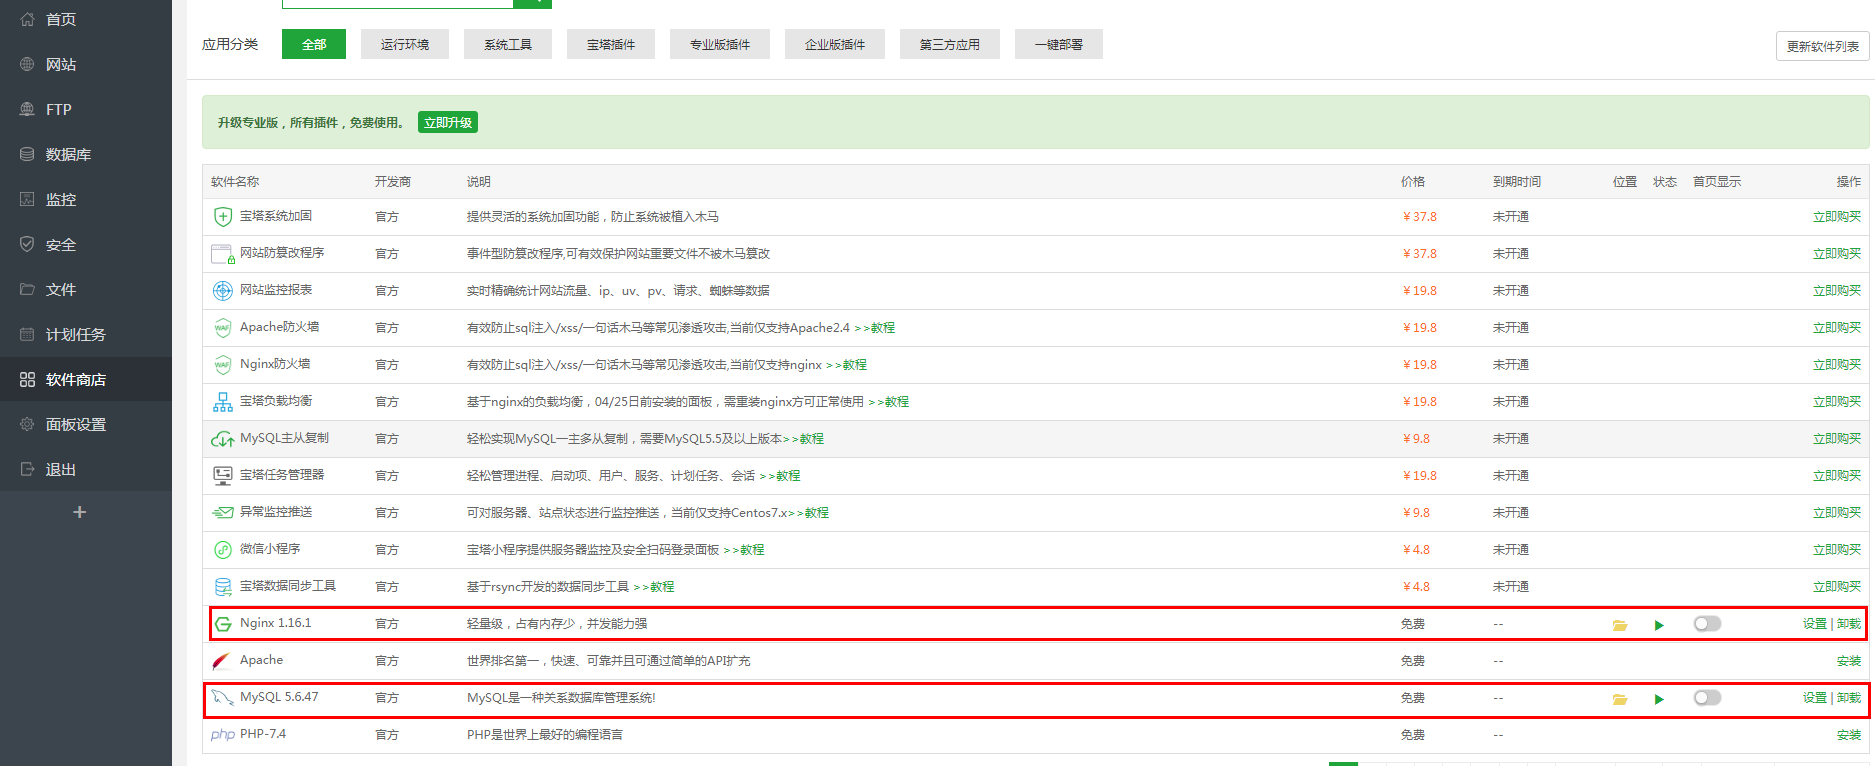The image size is (1875, 766).
Task: Click the 异常监控推送 icon
Action: tap(223, 512)
